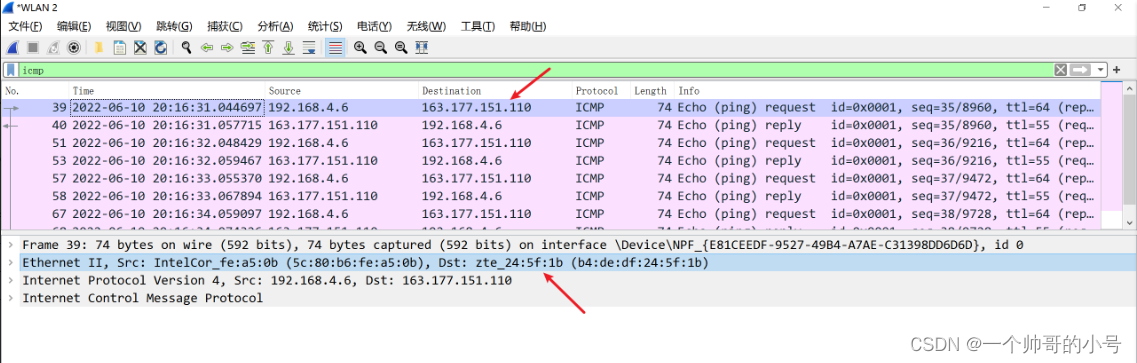Clear the icmp display filter
The height and width of the screenshot is (363, 1137).
click(x=1061, y=70)
